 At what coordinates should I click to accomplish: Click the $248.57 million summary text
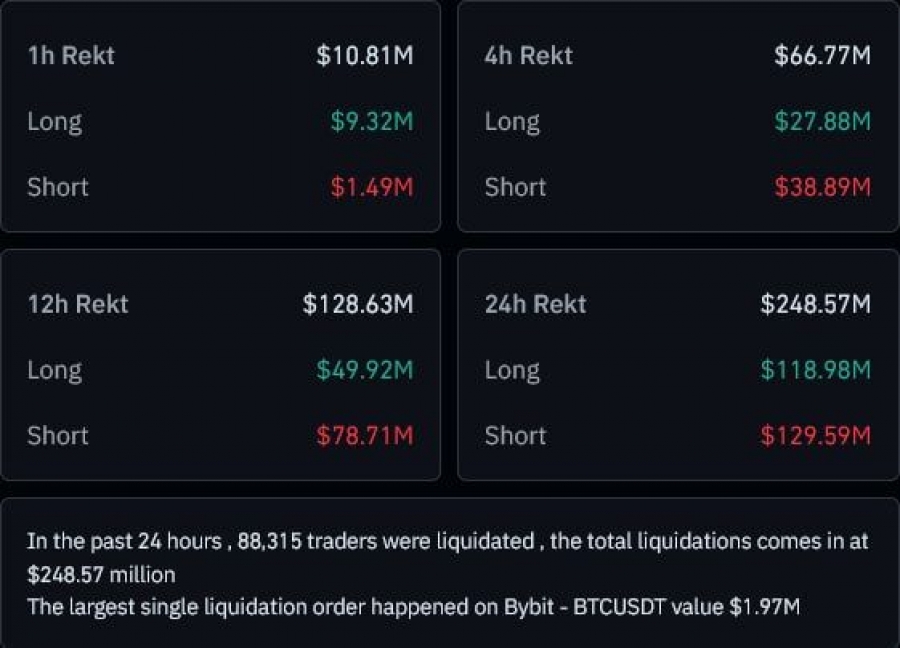coord(101,575)
